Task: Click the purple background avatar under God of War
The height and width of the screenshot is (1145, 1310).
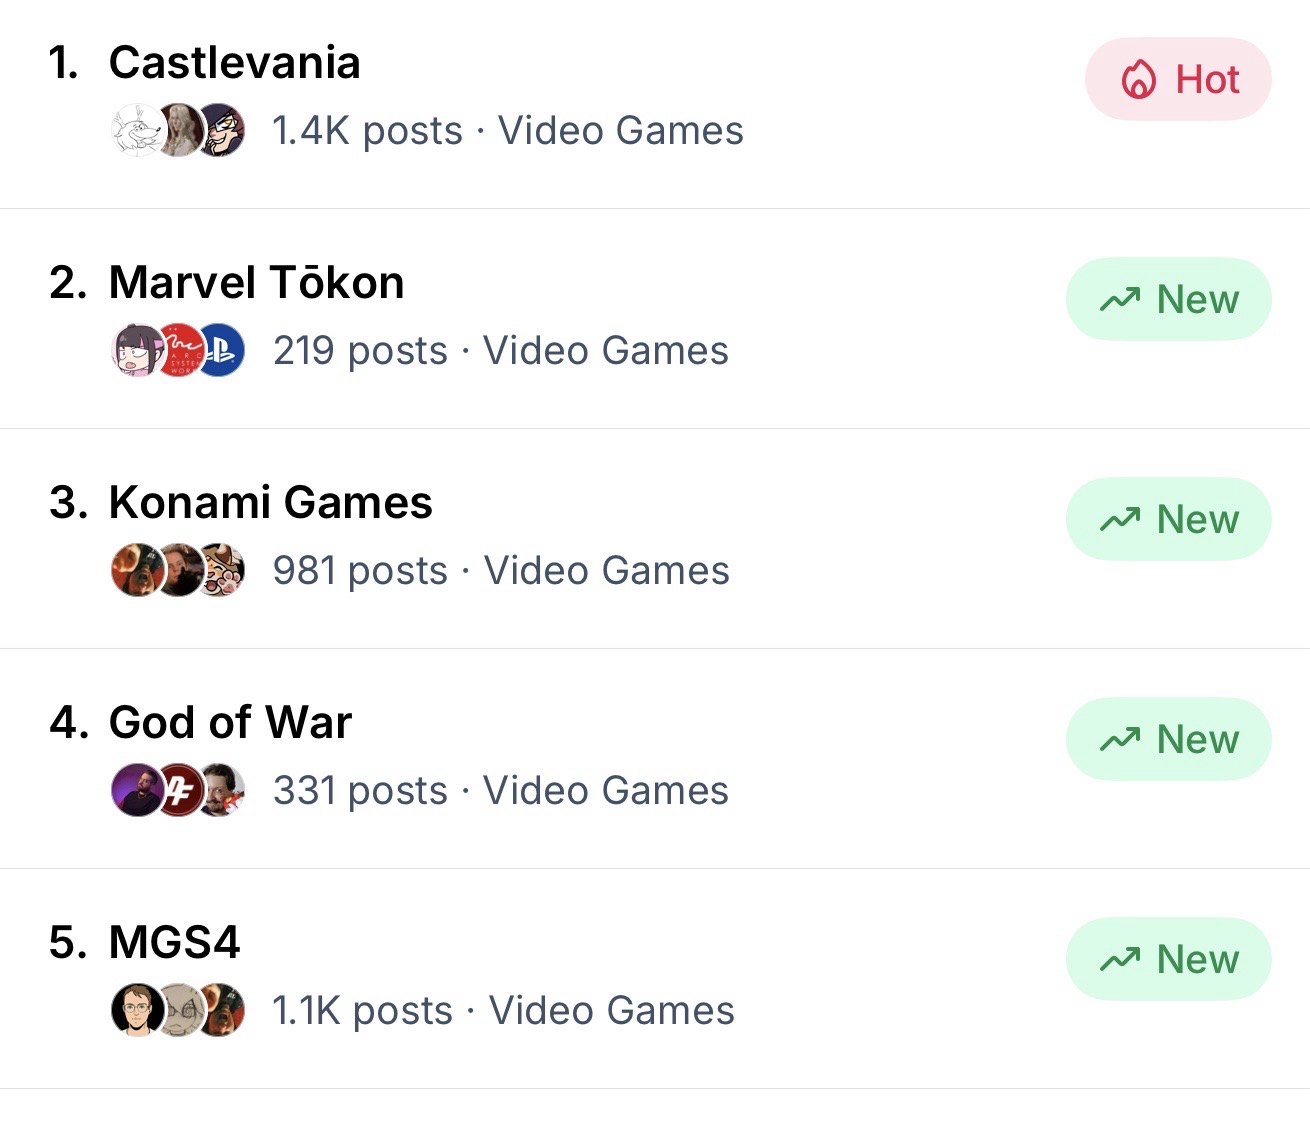Action: (x=135, y=791)
